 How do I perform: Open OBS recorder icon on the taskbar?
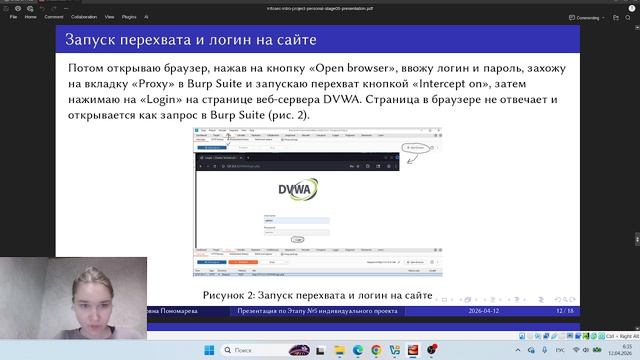point(432,350)
